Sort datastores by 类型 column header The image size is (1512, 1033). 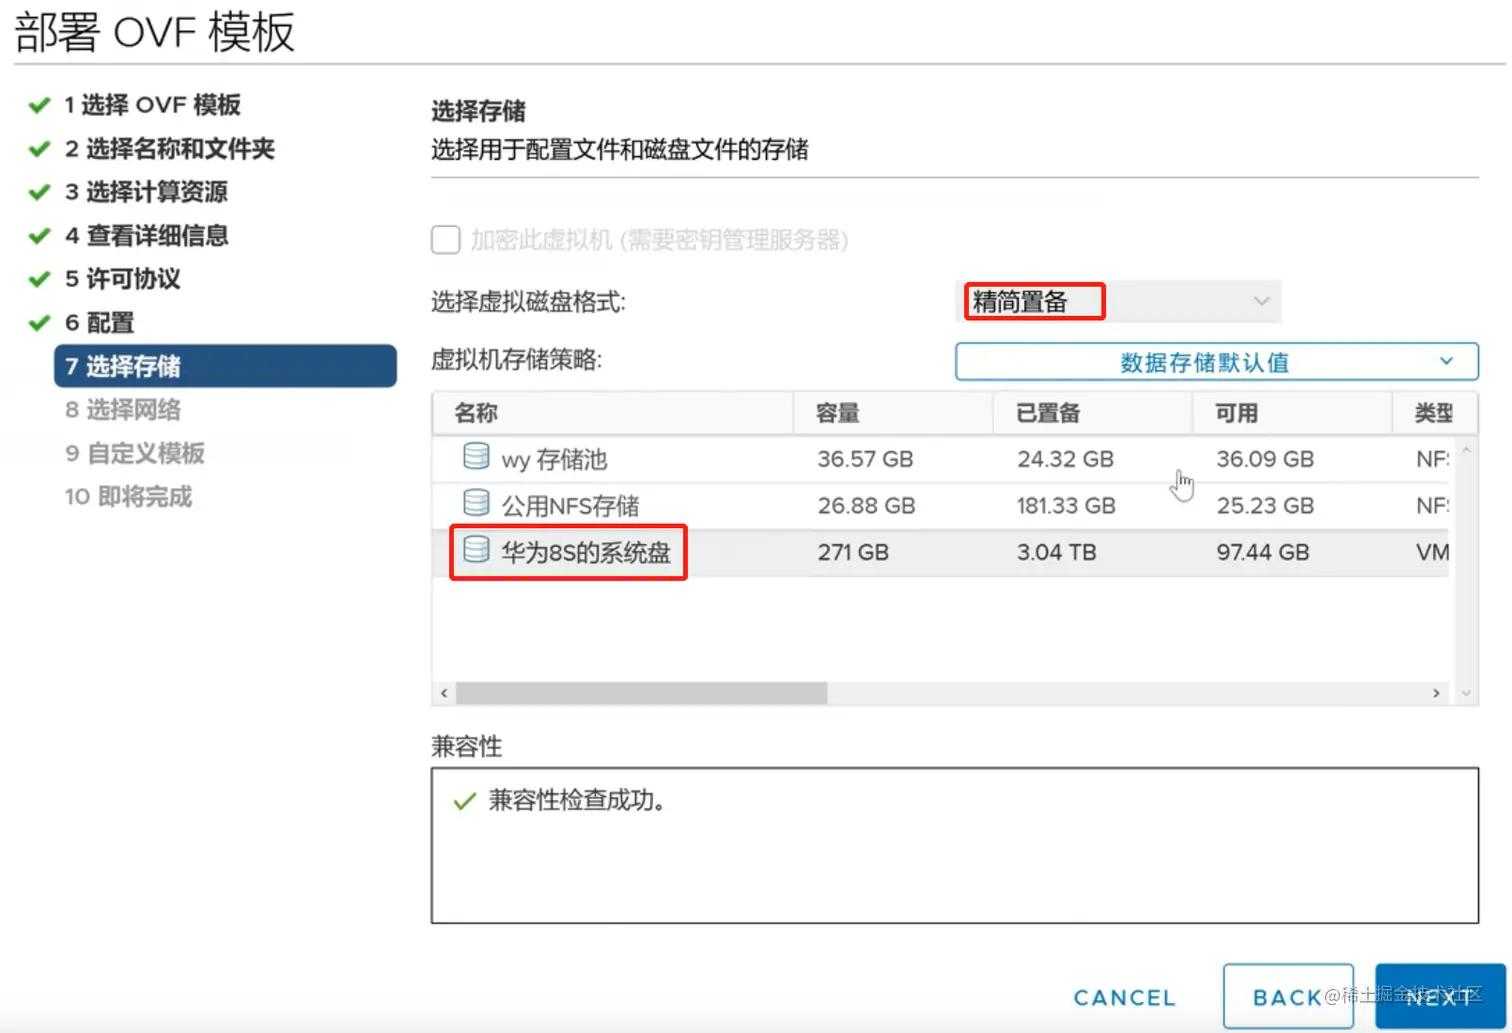point(1434,413)
